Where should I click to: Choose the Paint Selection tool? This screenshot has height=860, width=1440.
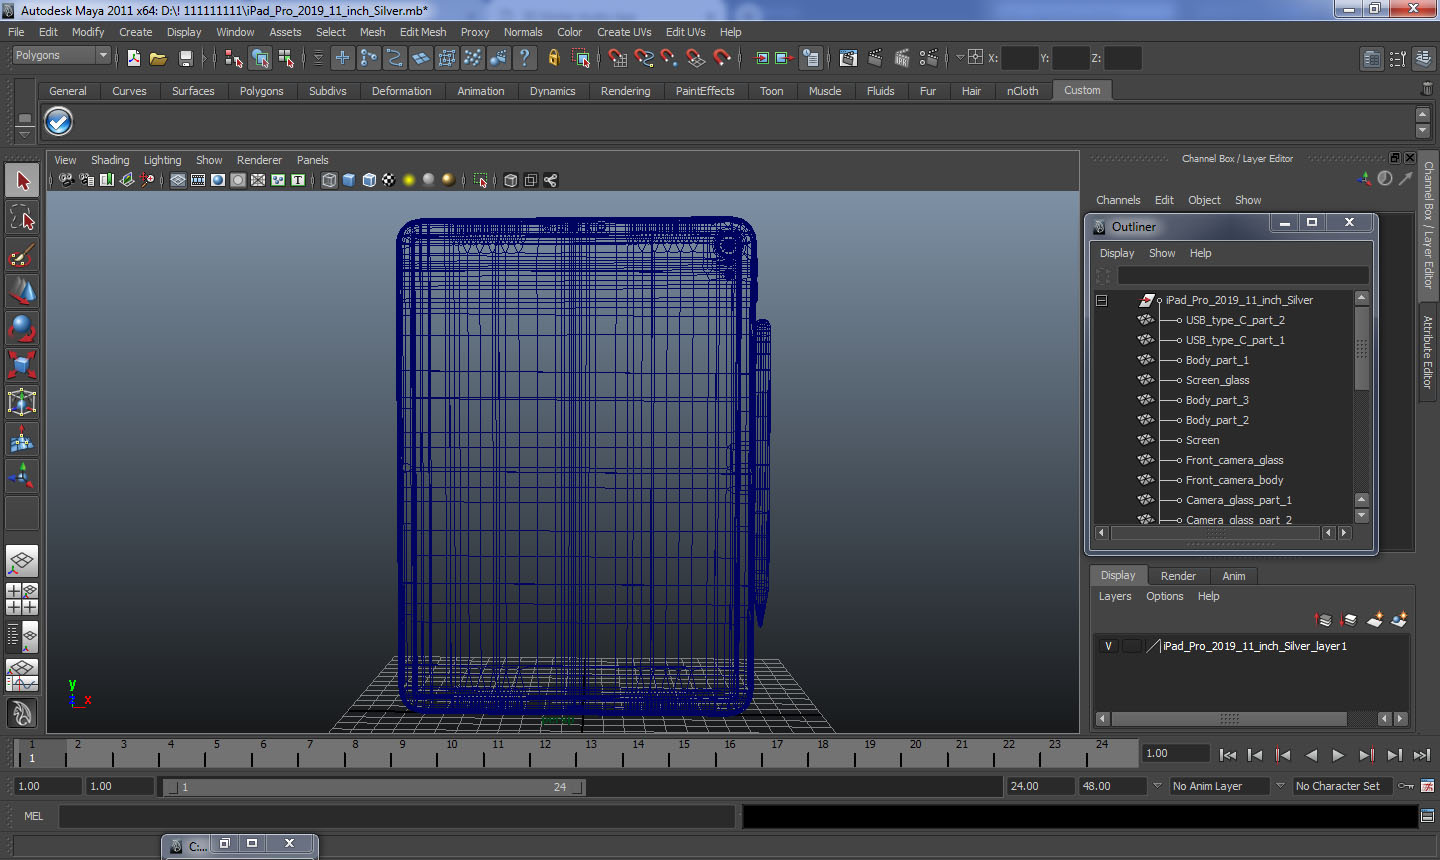22,255
